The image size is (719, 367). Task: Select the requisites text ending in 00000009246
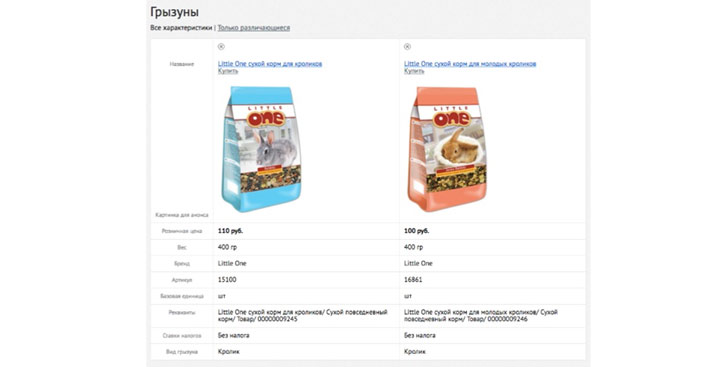[x=481, y=316]
